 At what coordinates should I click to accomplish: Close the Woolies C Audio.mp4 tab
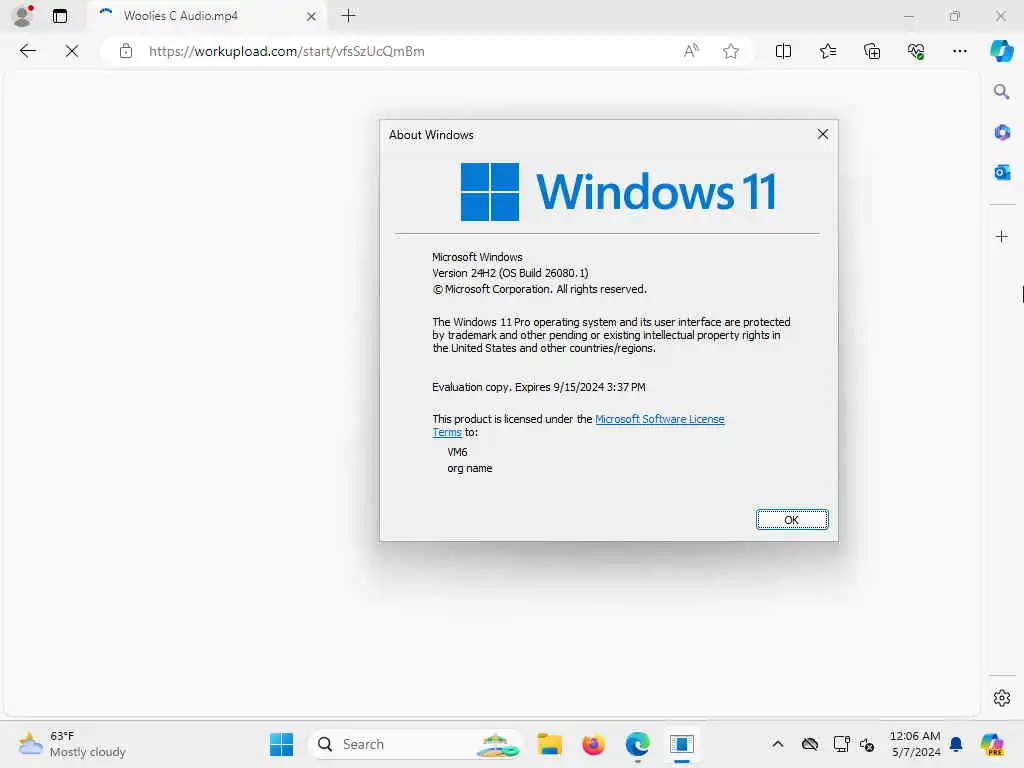click(x=312, y=16)
